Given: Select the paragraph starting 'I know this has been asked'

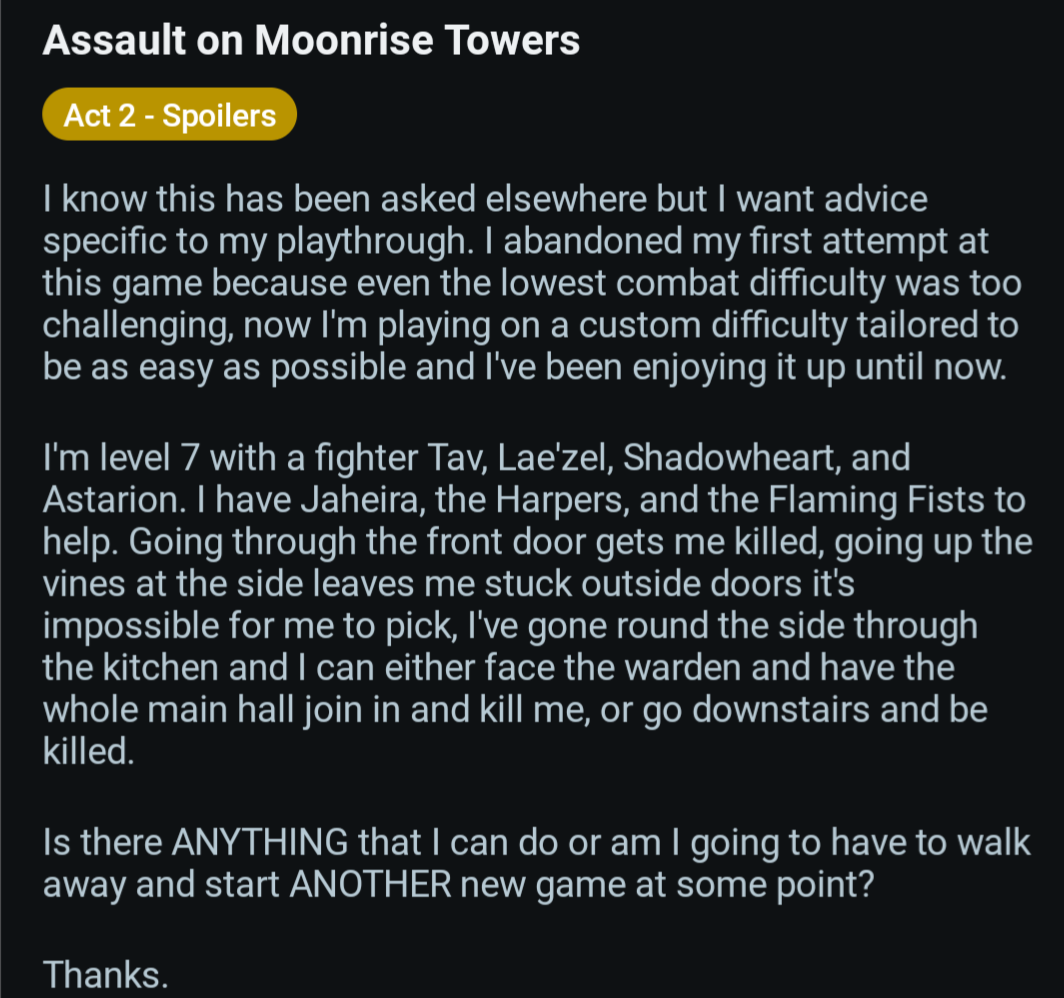Looking at the screenshot, I should tap(531, 283).
